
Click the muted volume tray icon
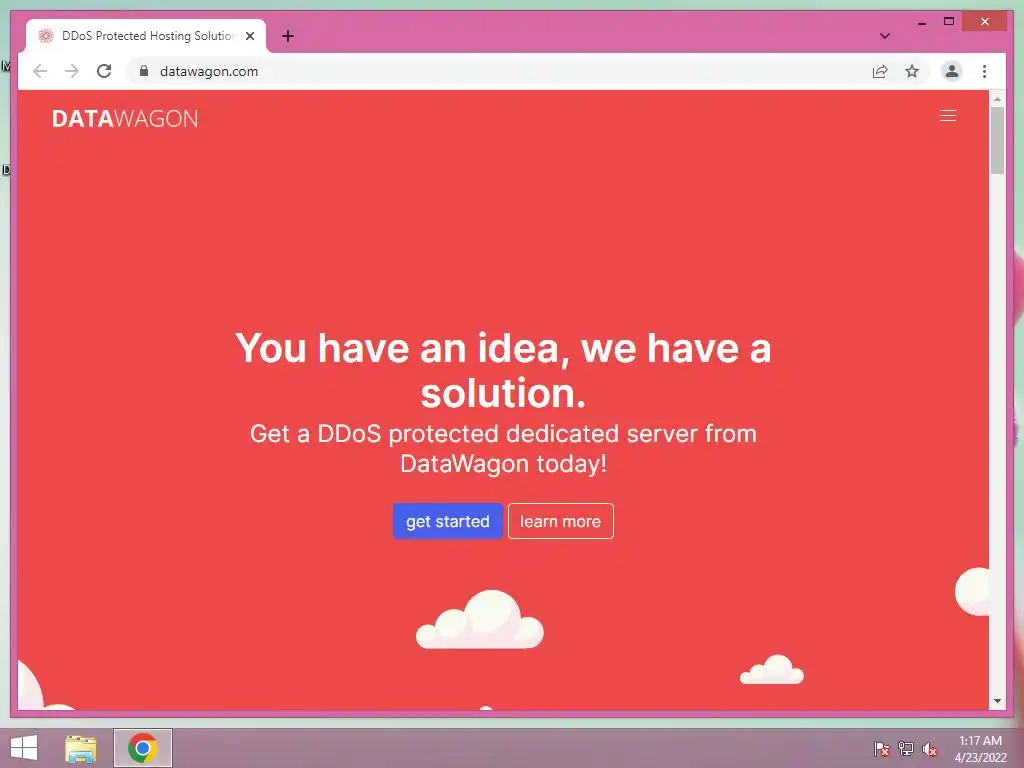pyautogui.click(x=930, y=748)
